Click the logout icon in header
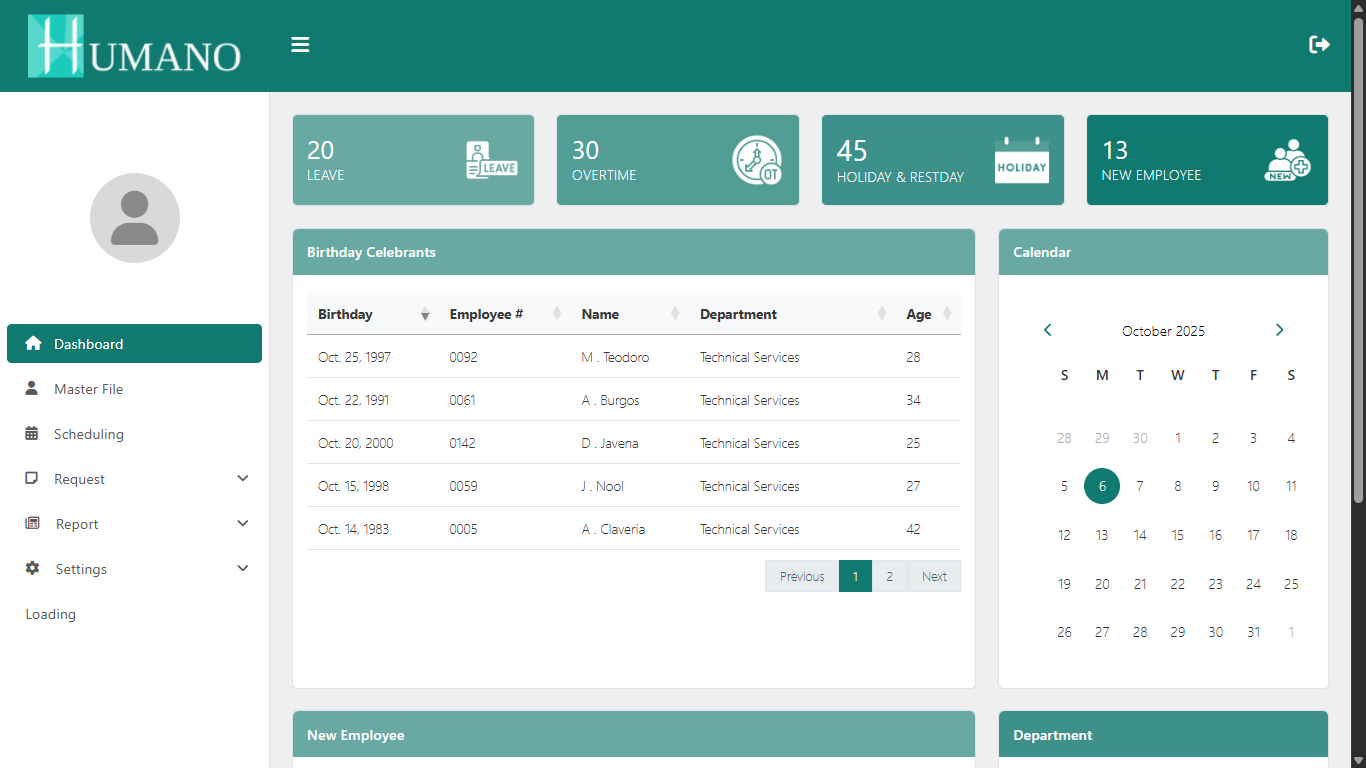 click(1319, 45)
